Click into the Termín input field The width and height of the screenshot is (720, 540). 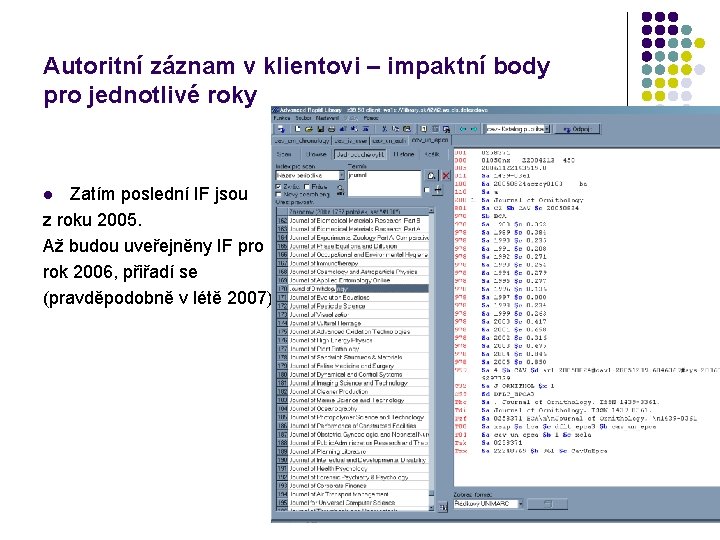(384, 183)
